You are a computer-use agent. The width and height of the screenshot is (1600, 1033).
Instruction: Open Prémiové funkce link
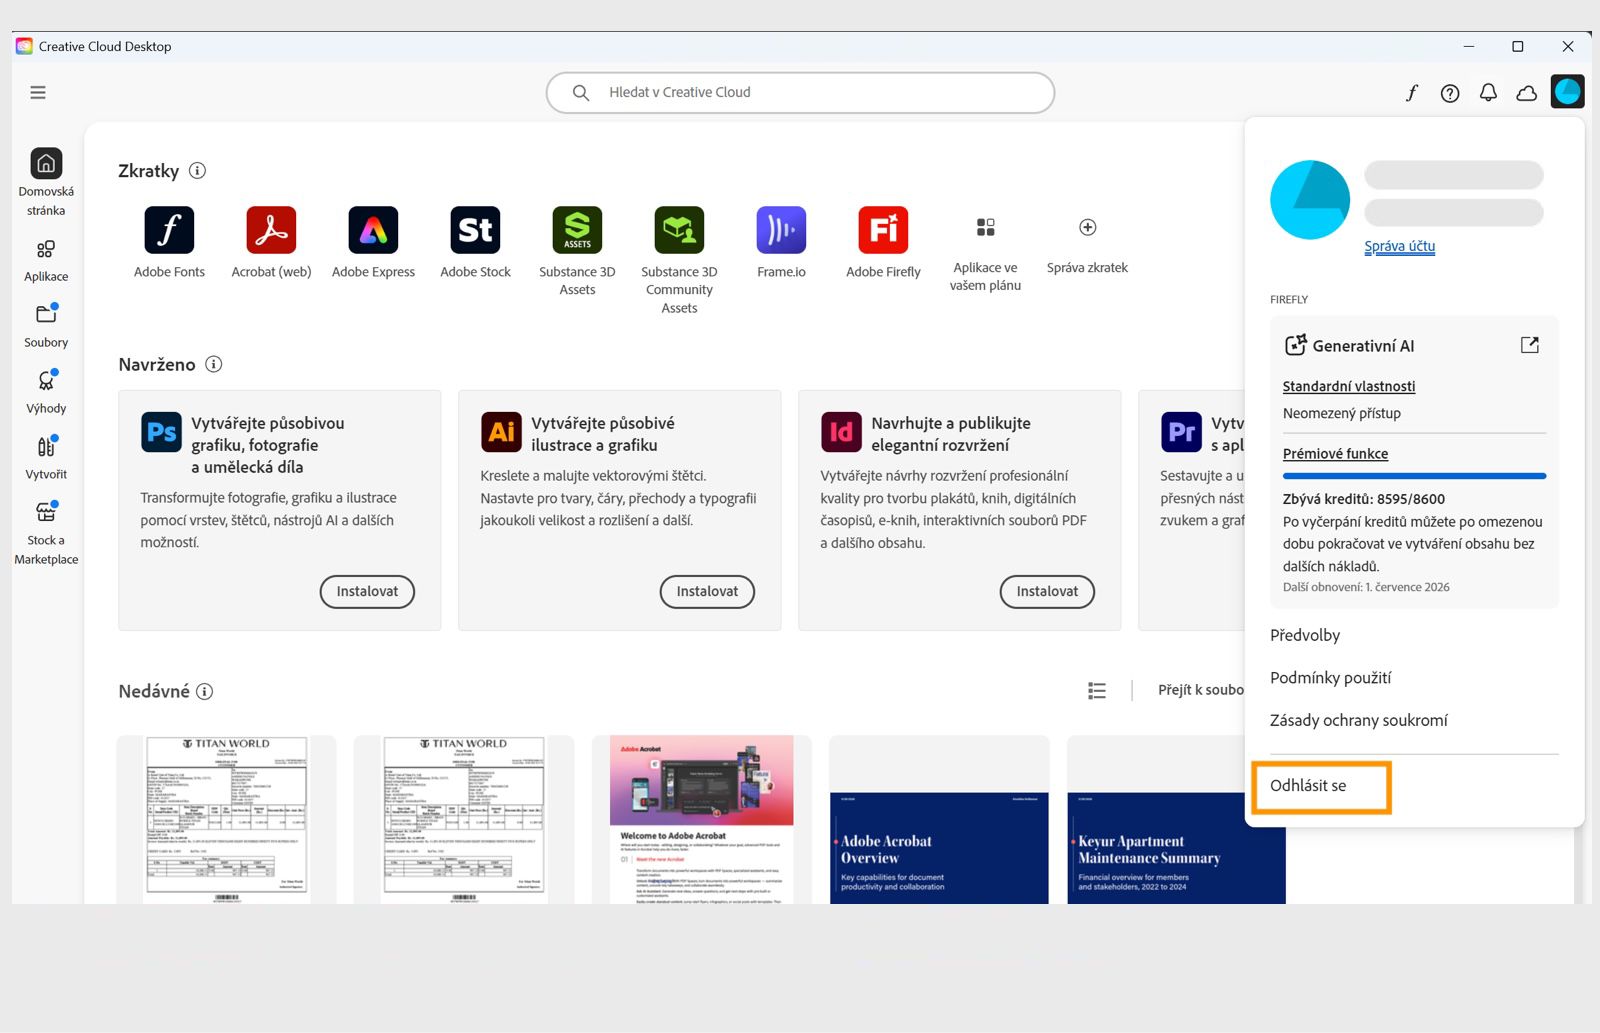pos(1335,453)
